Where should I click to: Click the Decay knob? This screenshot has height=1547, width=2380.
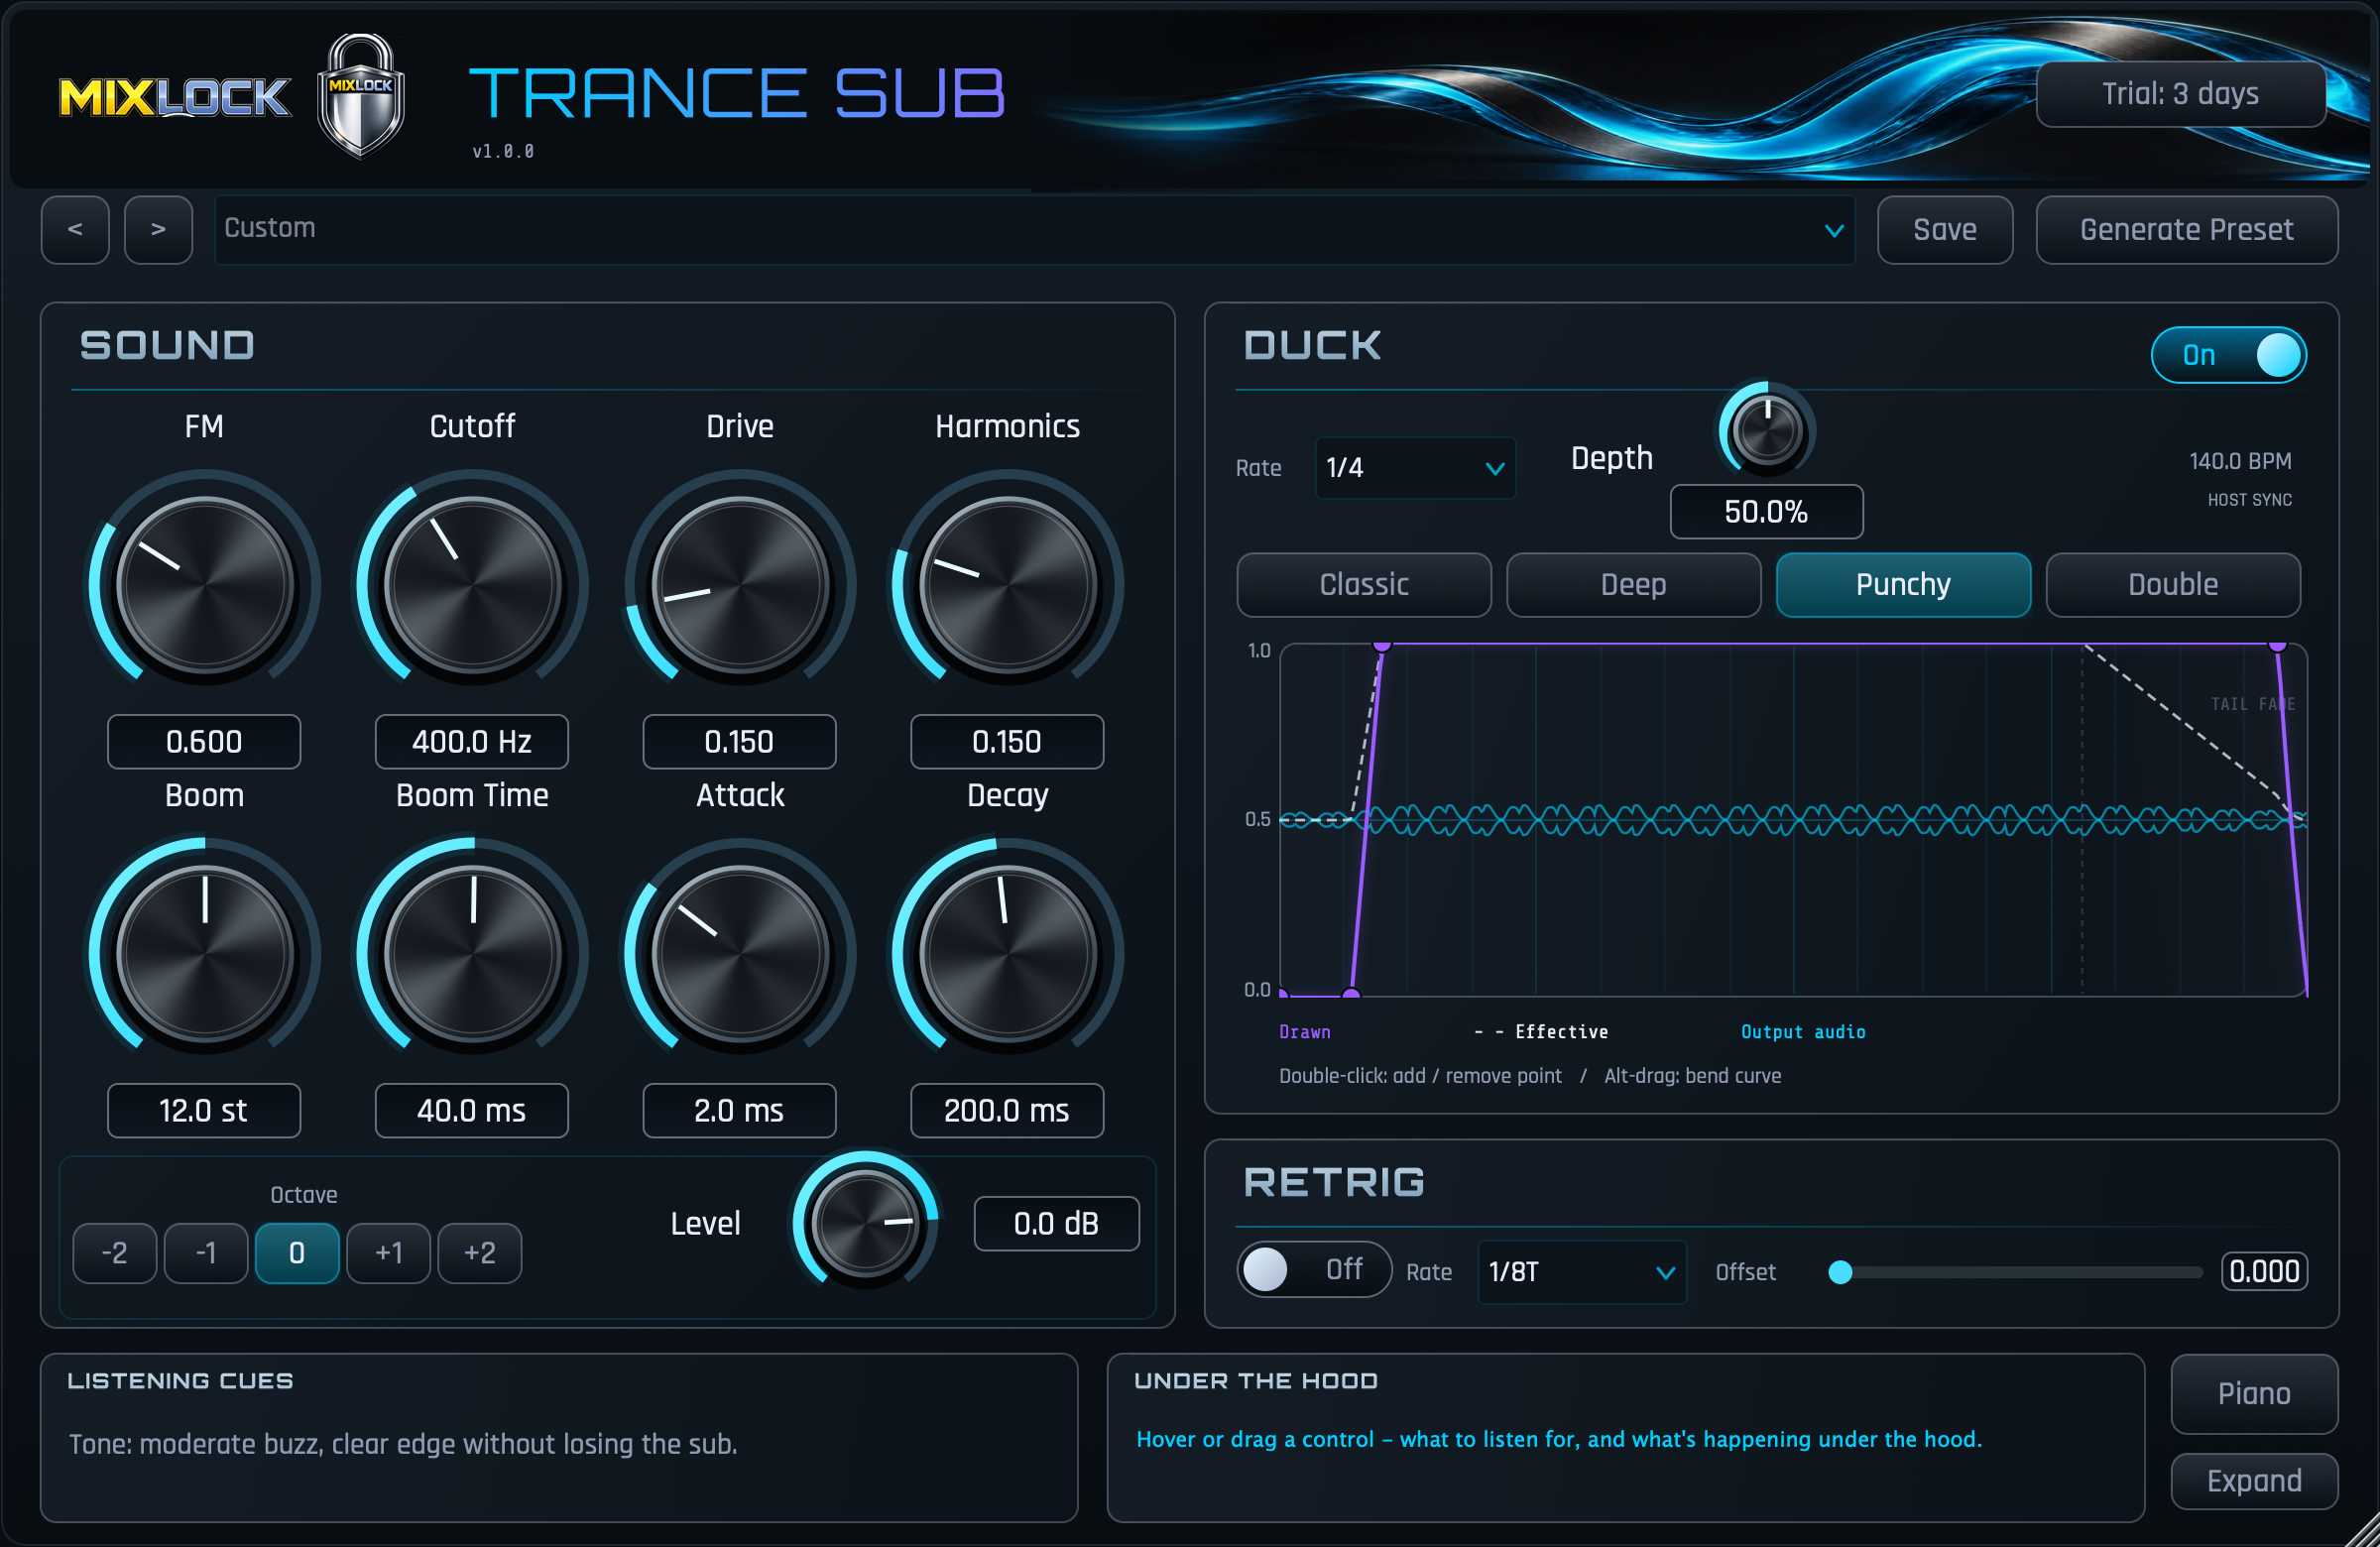click(1007, 952)
